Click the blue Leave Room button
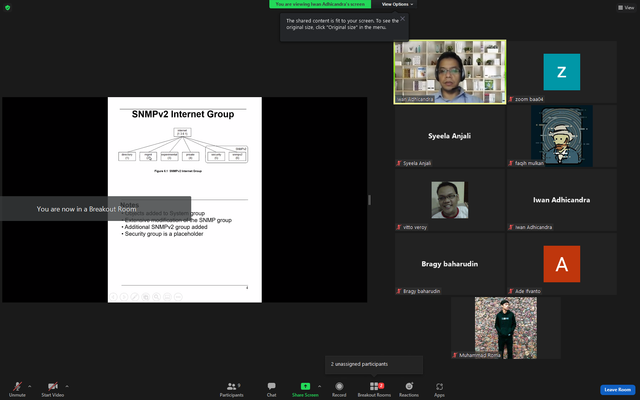Screen dimensions: 640x400 point(618,390)
